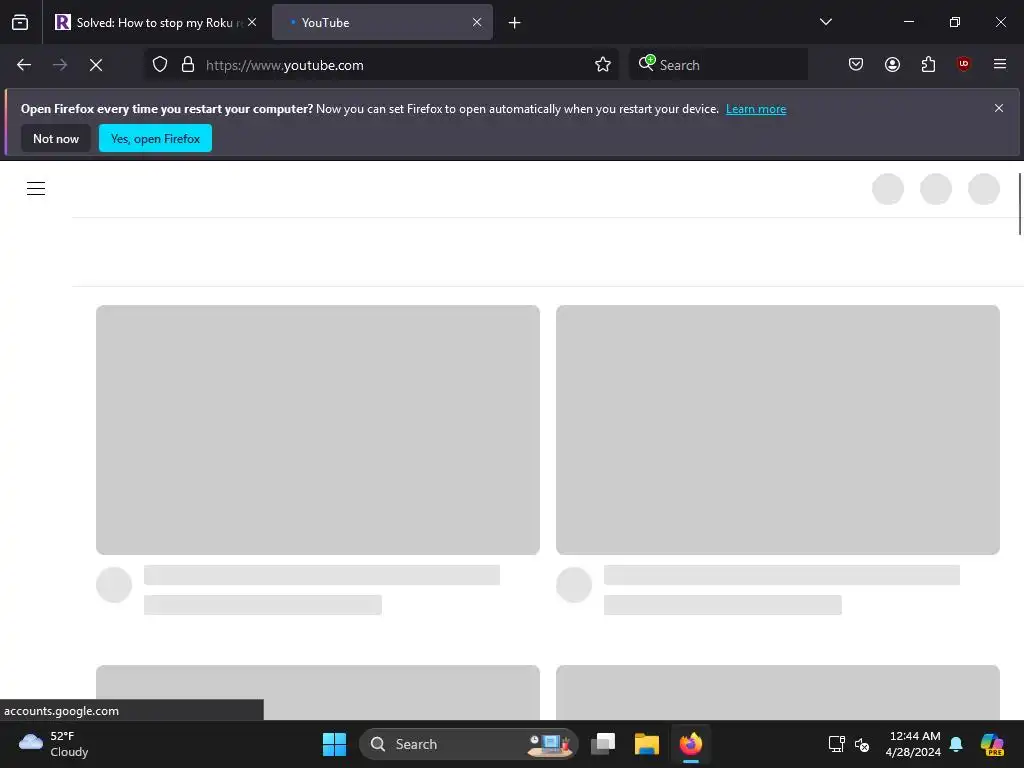Open Extensions puzzle piece menu
The image size is (1024, 768).
click(928, 64)
